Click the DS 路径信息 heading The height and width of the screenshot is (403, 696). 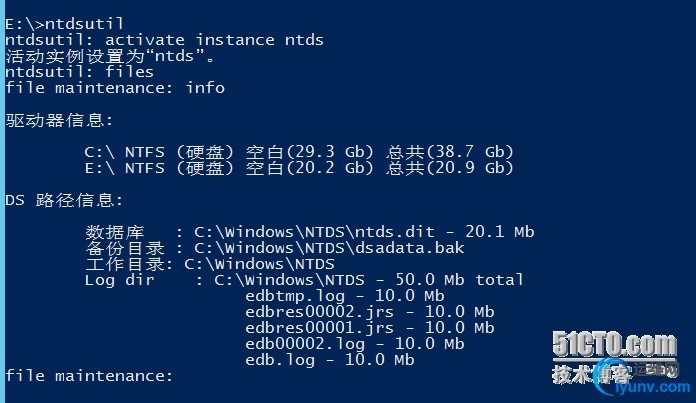click(64, 200)
